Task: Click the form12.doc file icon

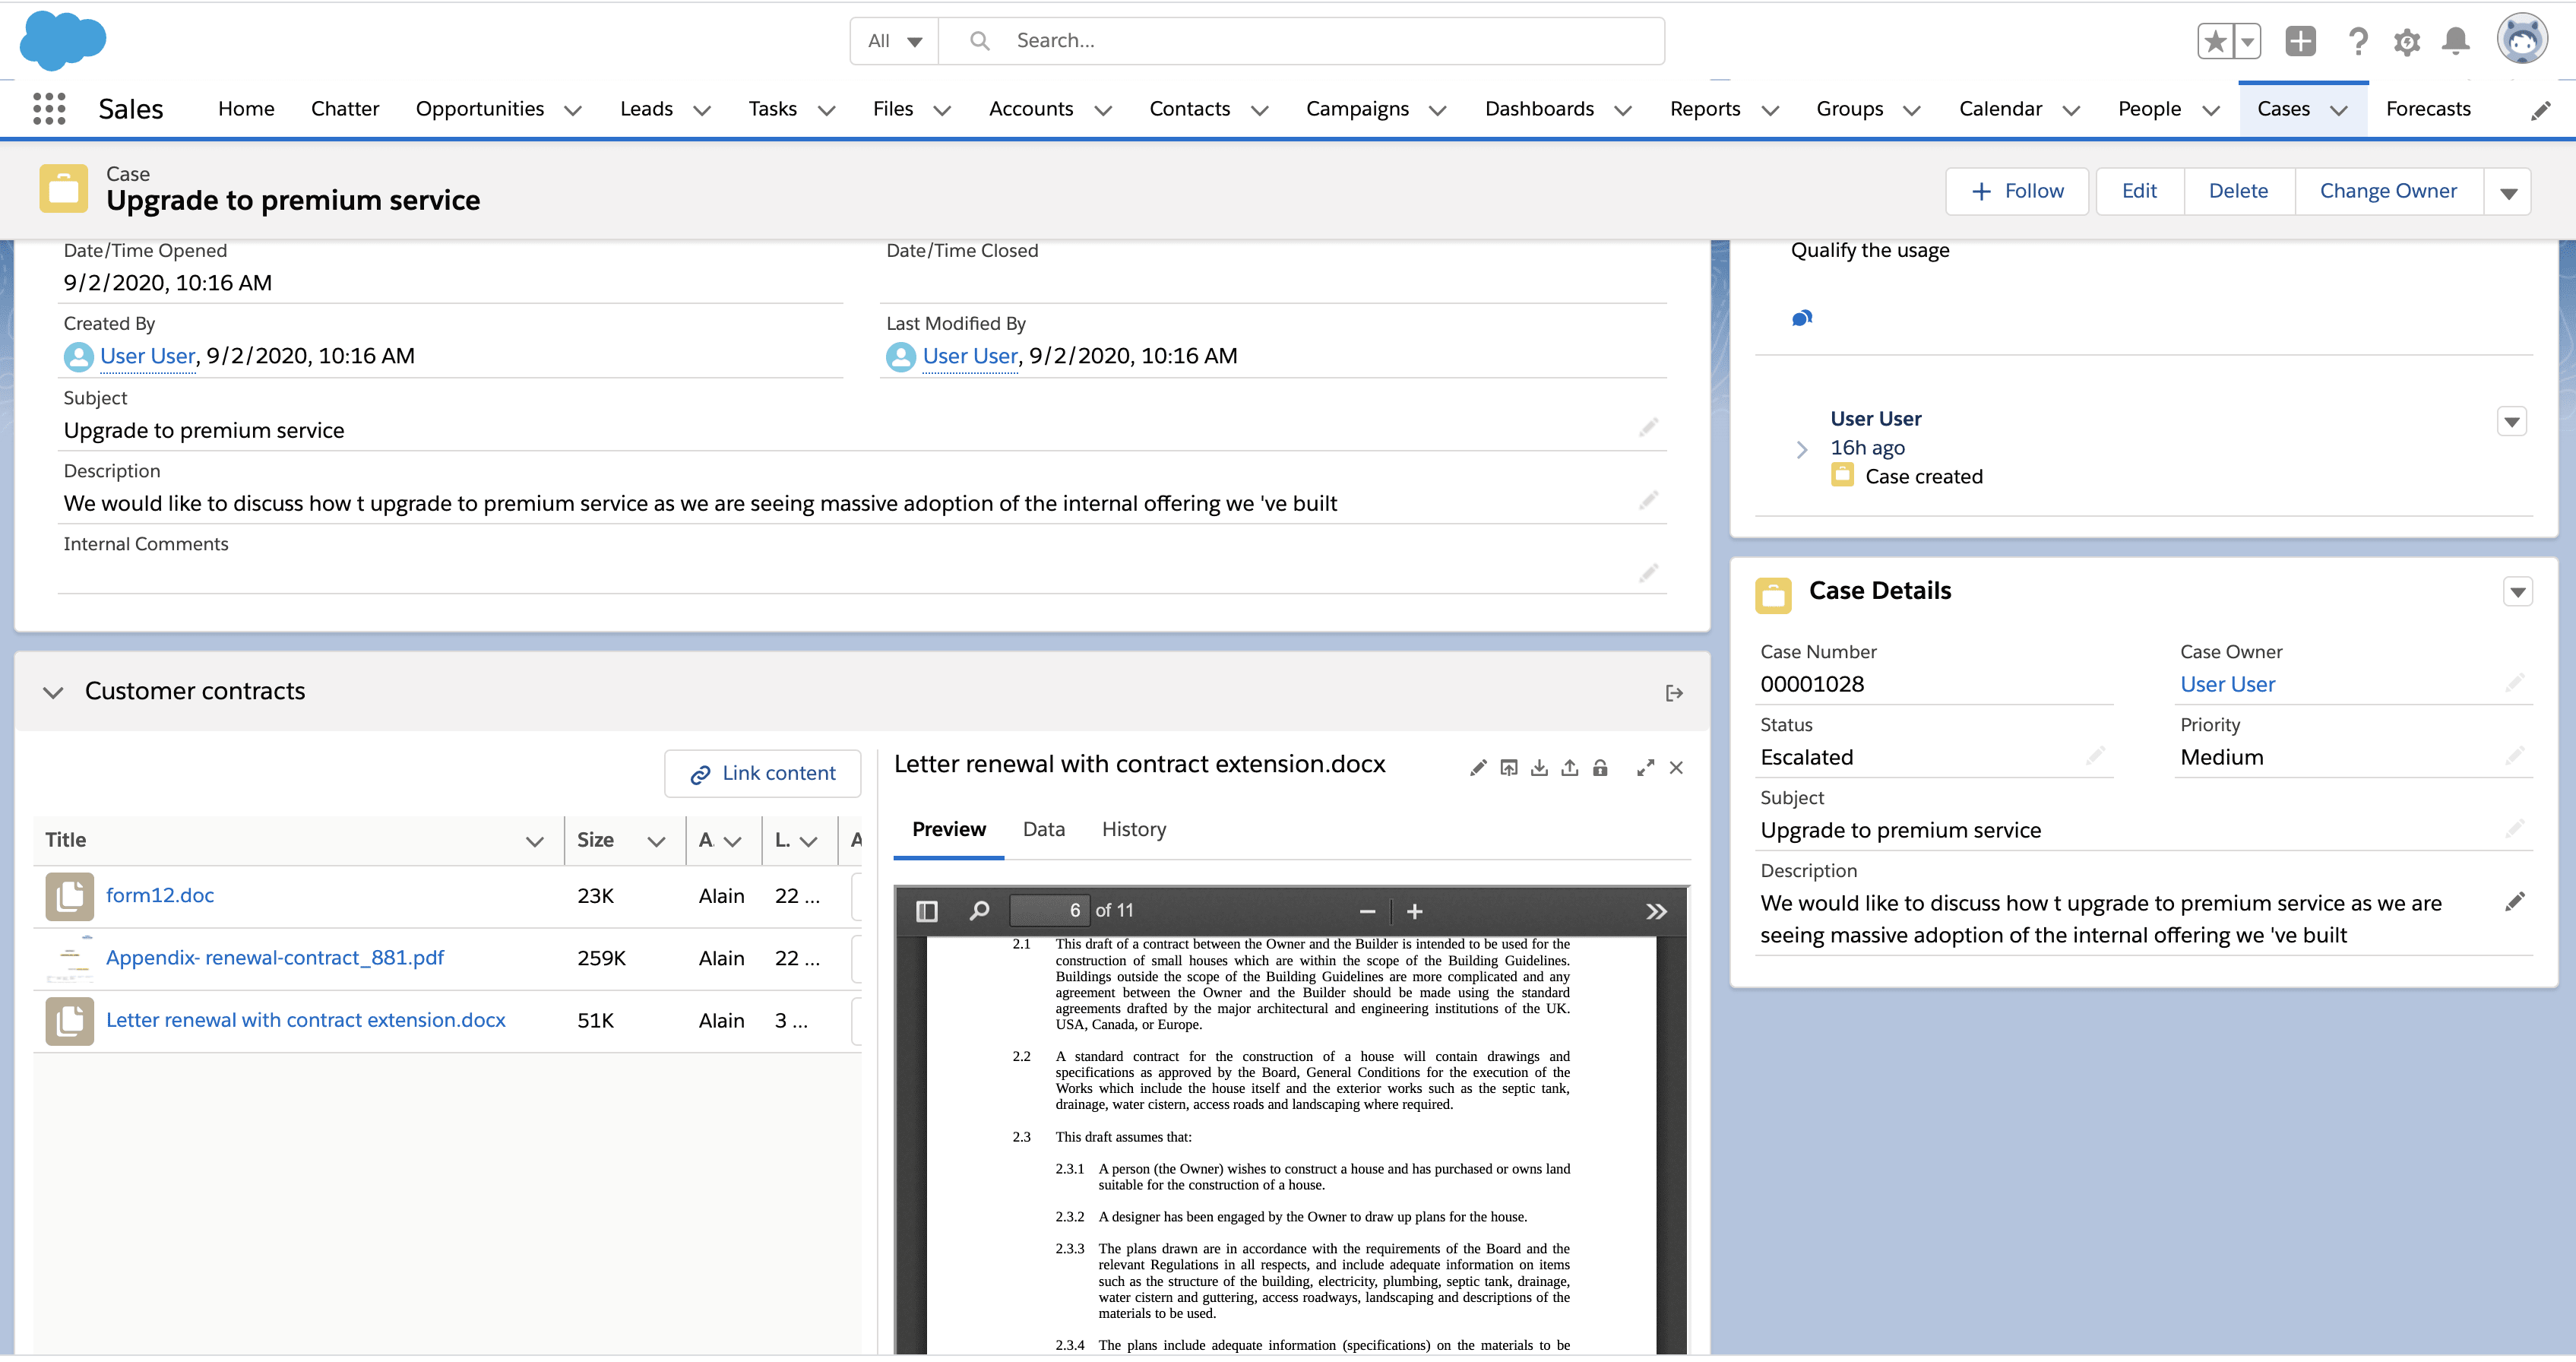Action: click(x=70, y=896)
